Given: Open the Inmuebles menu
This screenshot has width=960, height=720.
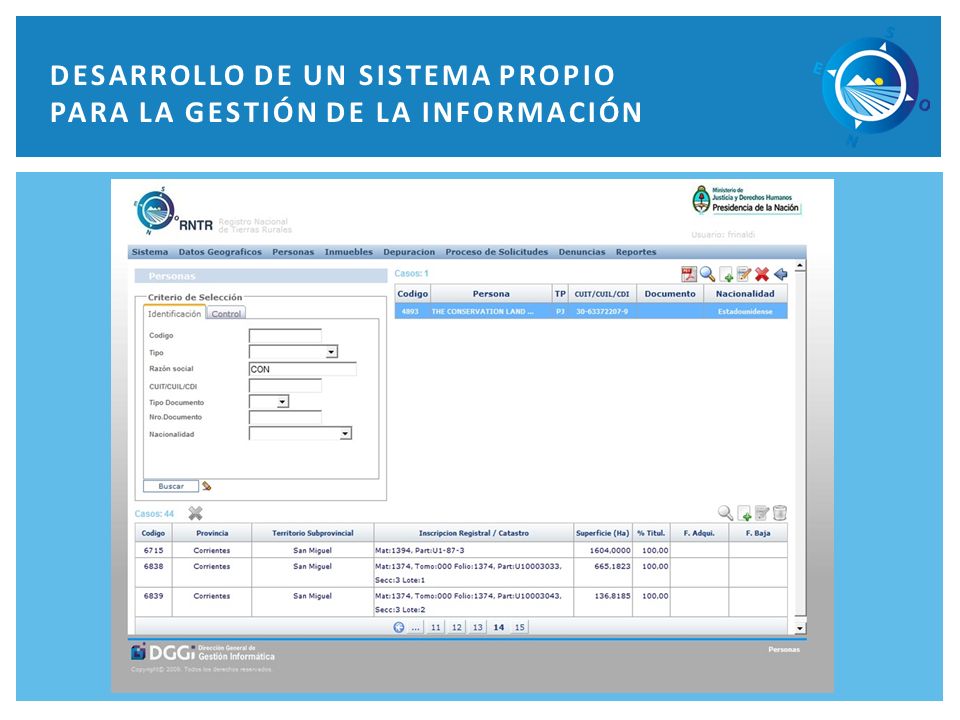Looking at the screenshot, I should pyautogui.click(x=348, y=252).
